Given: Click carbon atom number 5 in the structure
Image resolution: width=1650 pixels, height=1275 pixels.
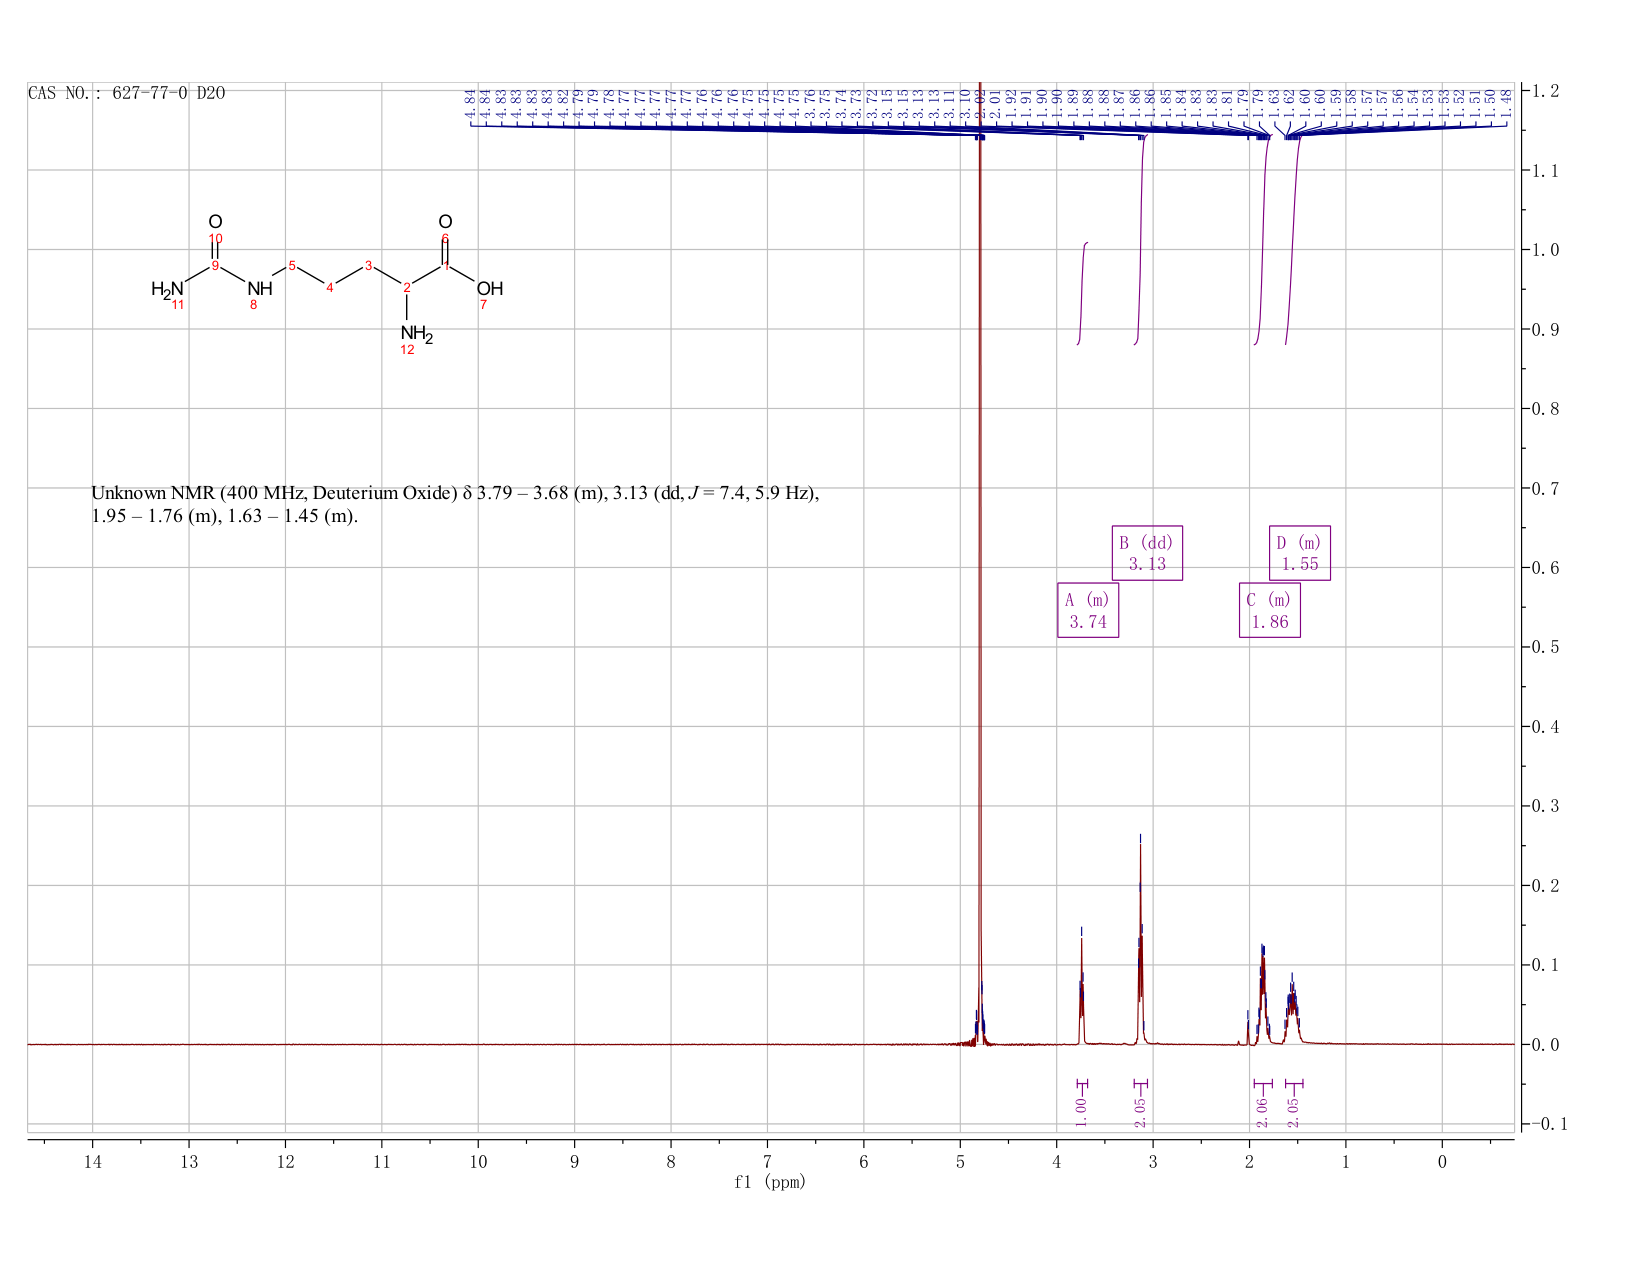Looking at the screenshot, I should point(292,265).
